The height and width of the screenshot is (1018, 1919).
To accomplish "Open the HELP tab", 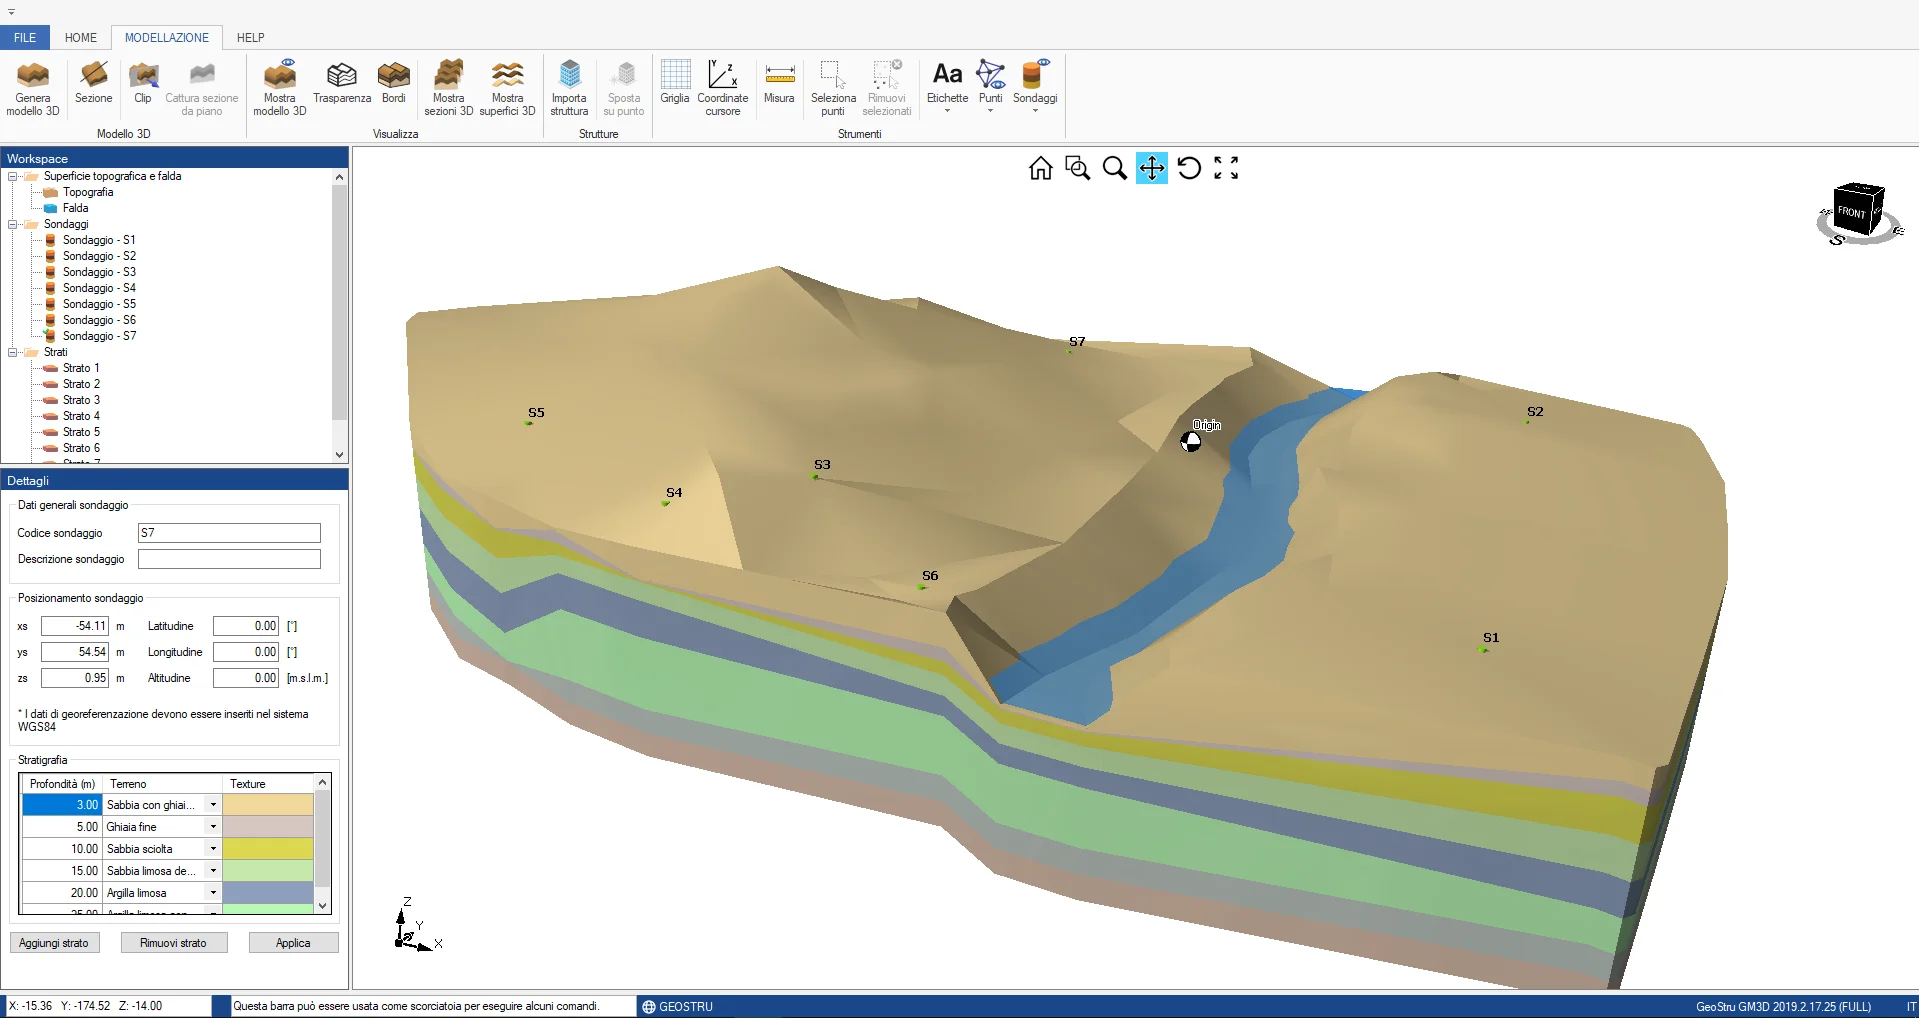I will pos(251,38).
